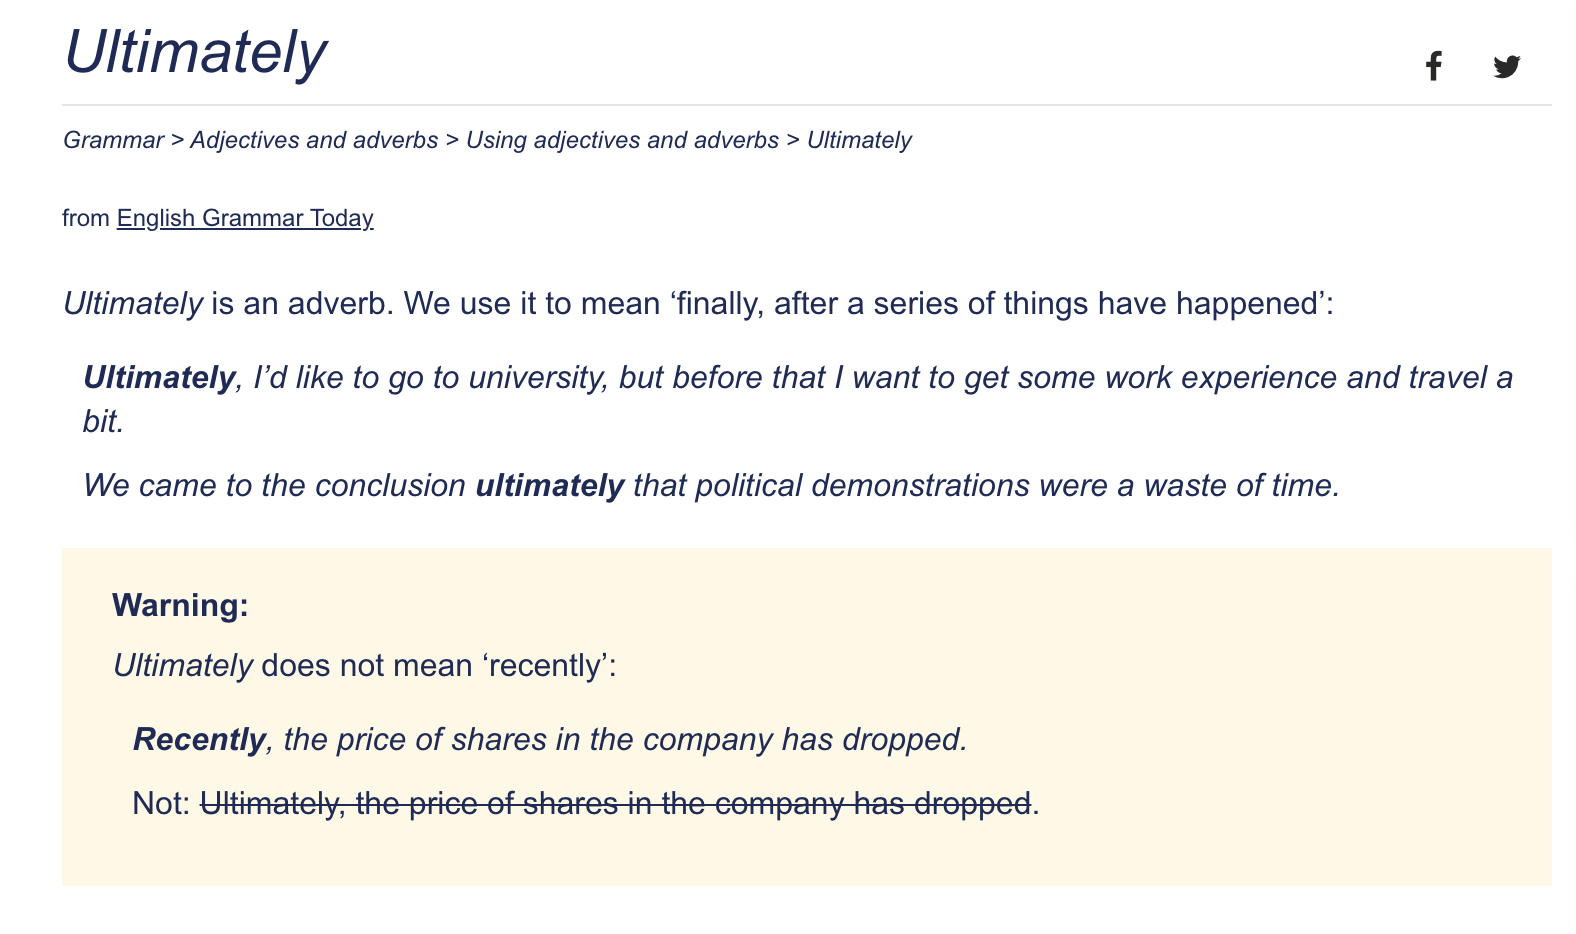Click the page title Ultimately
The height and width of the screenshot is (934, 1576).
[x=196, y=52]
